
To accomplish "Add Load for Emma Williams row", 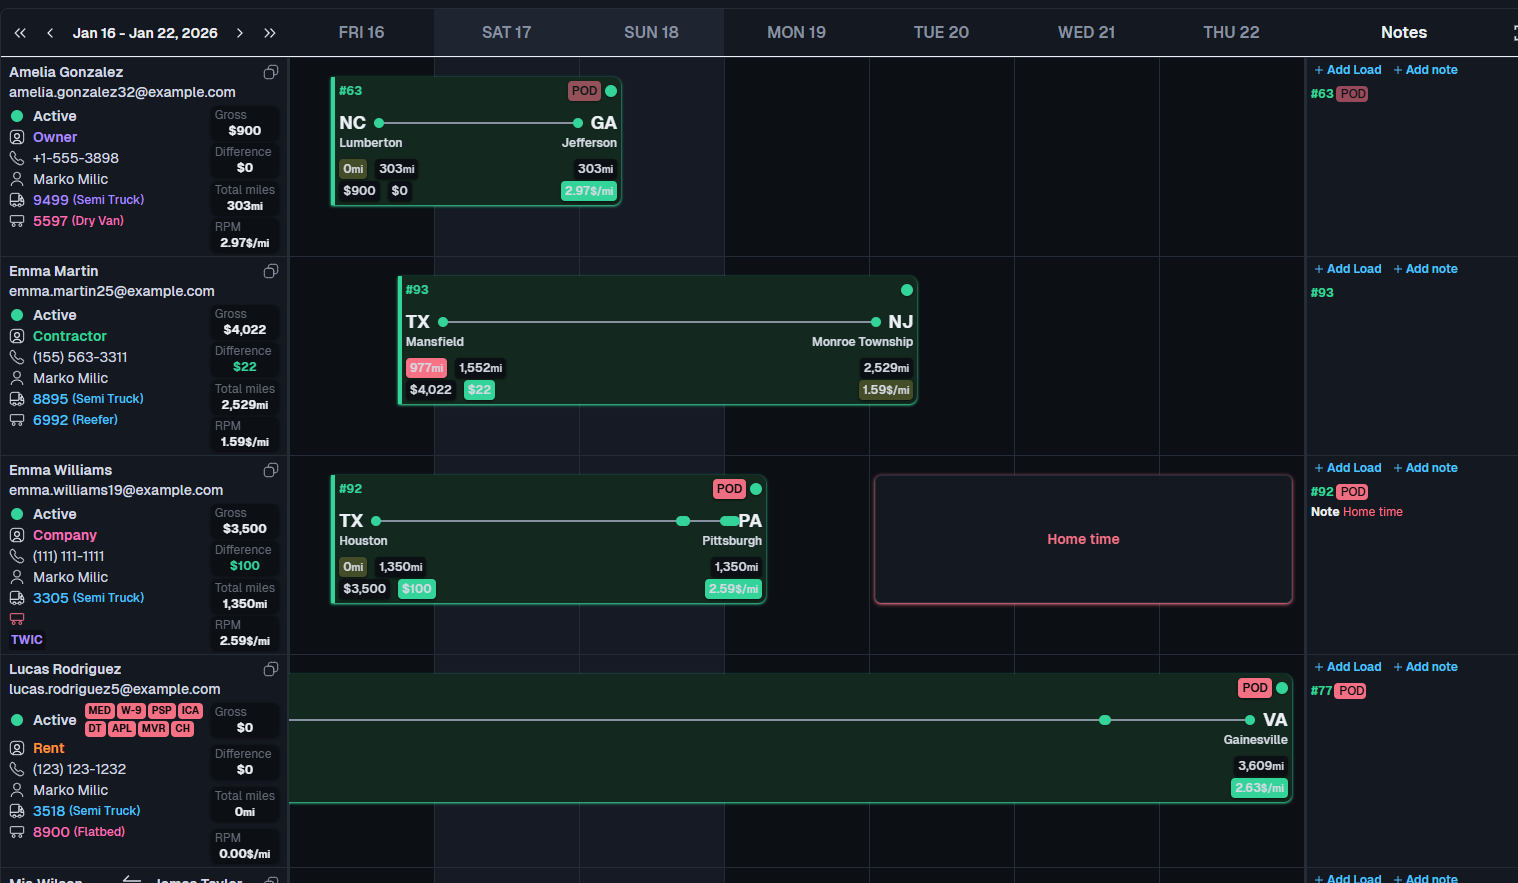I will tap(1348, 468).
